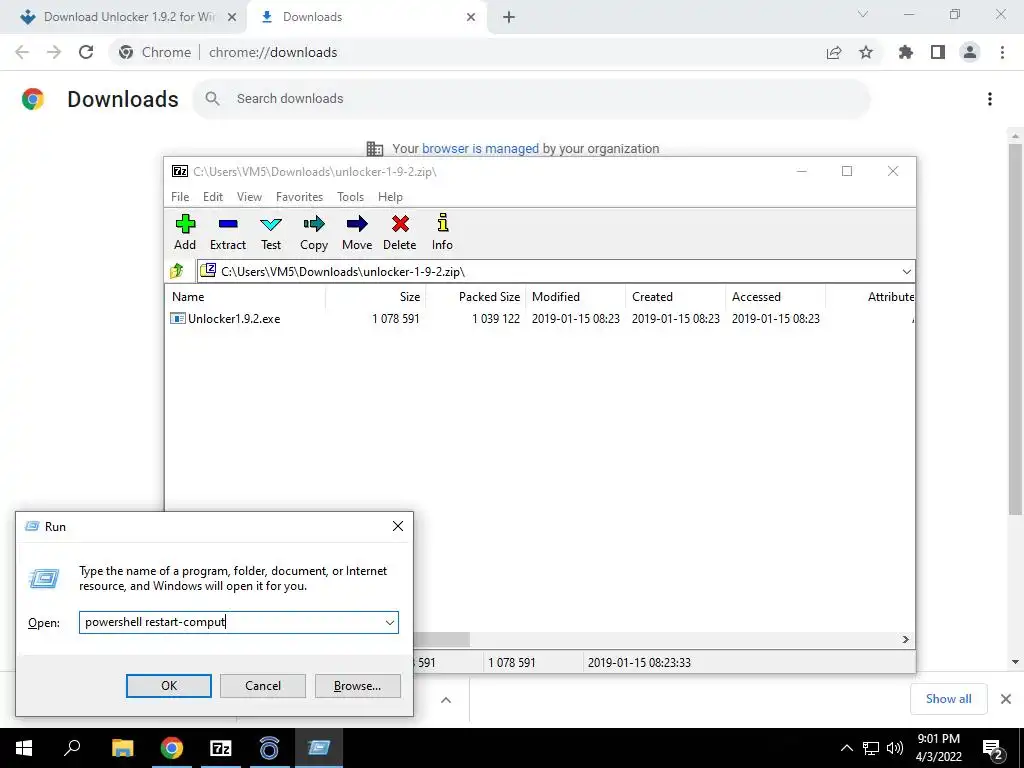Sort by the Packed Size column header

point(476,296)
